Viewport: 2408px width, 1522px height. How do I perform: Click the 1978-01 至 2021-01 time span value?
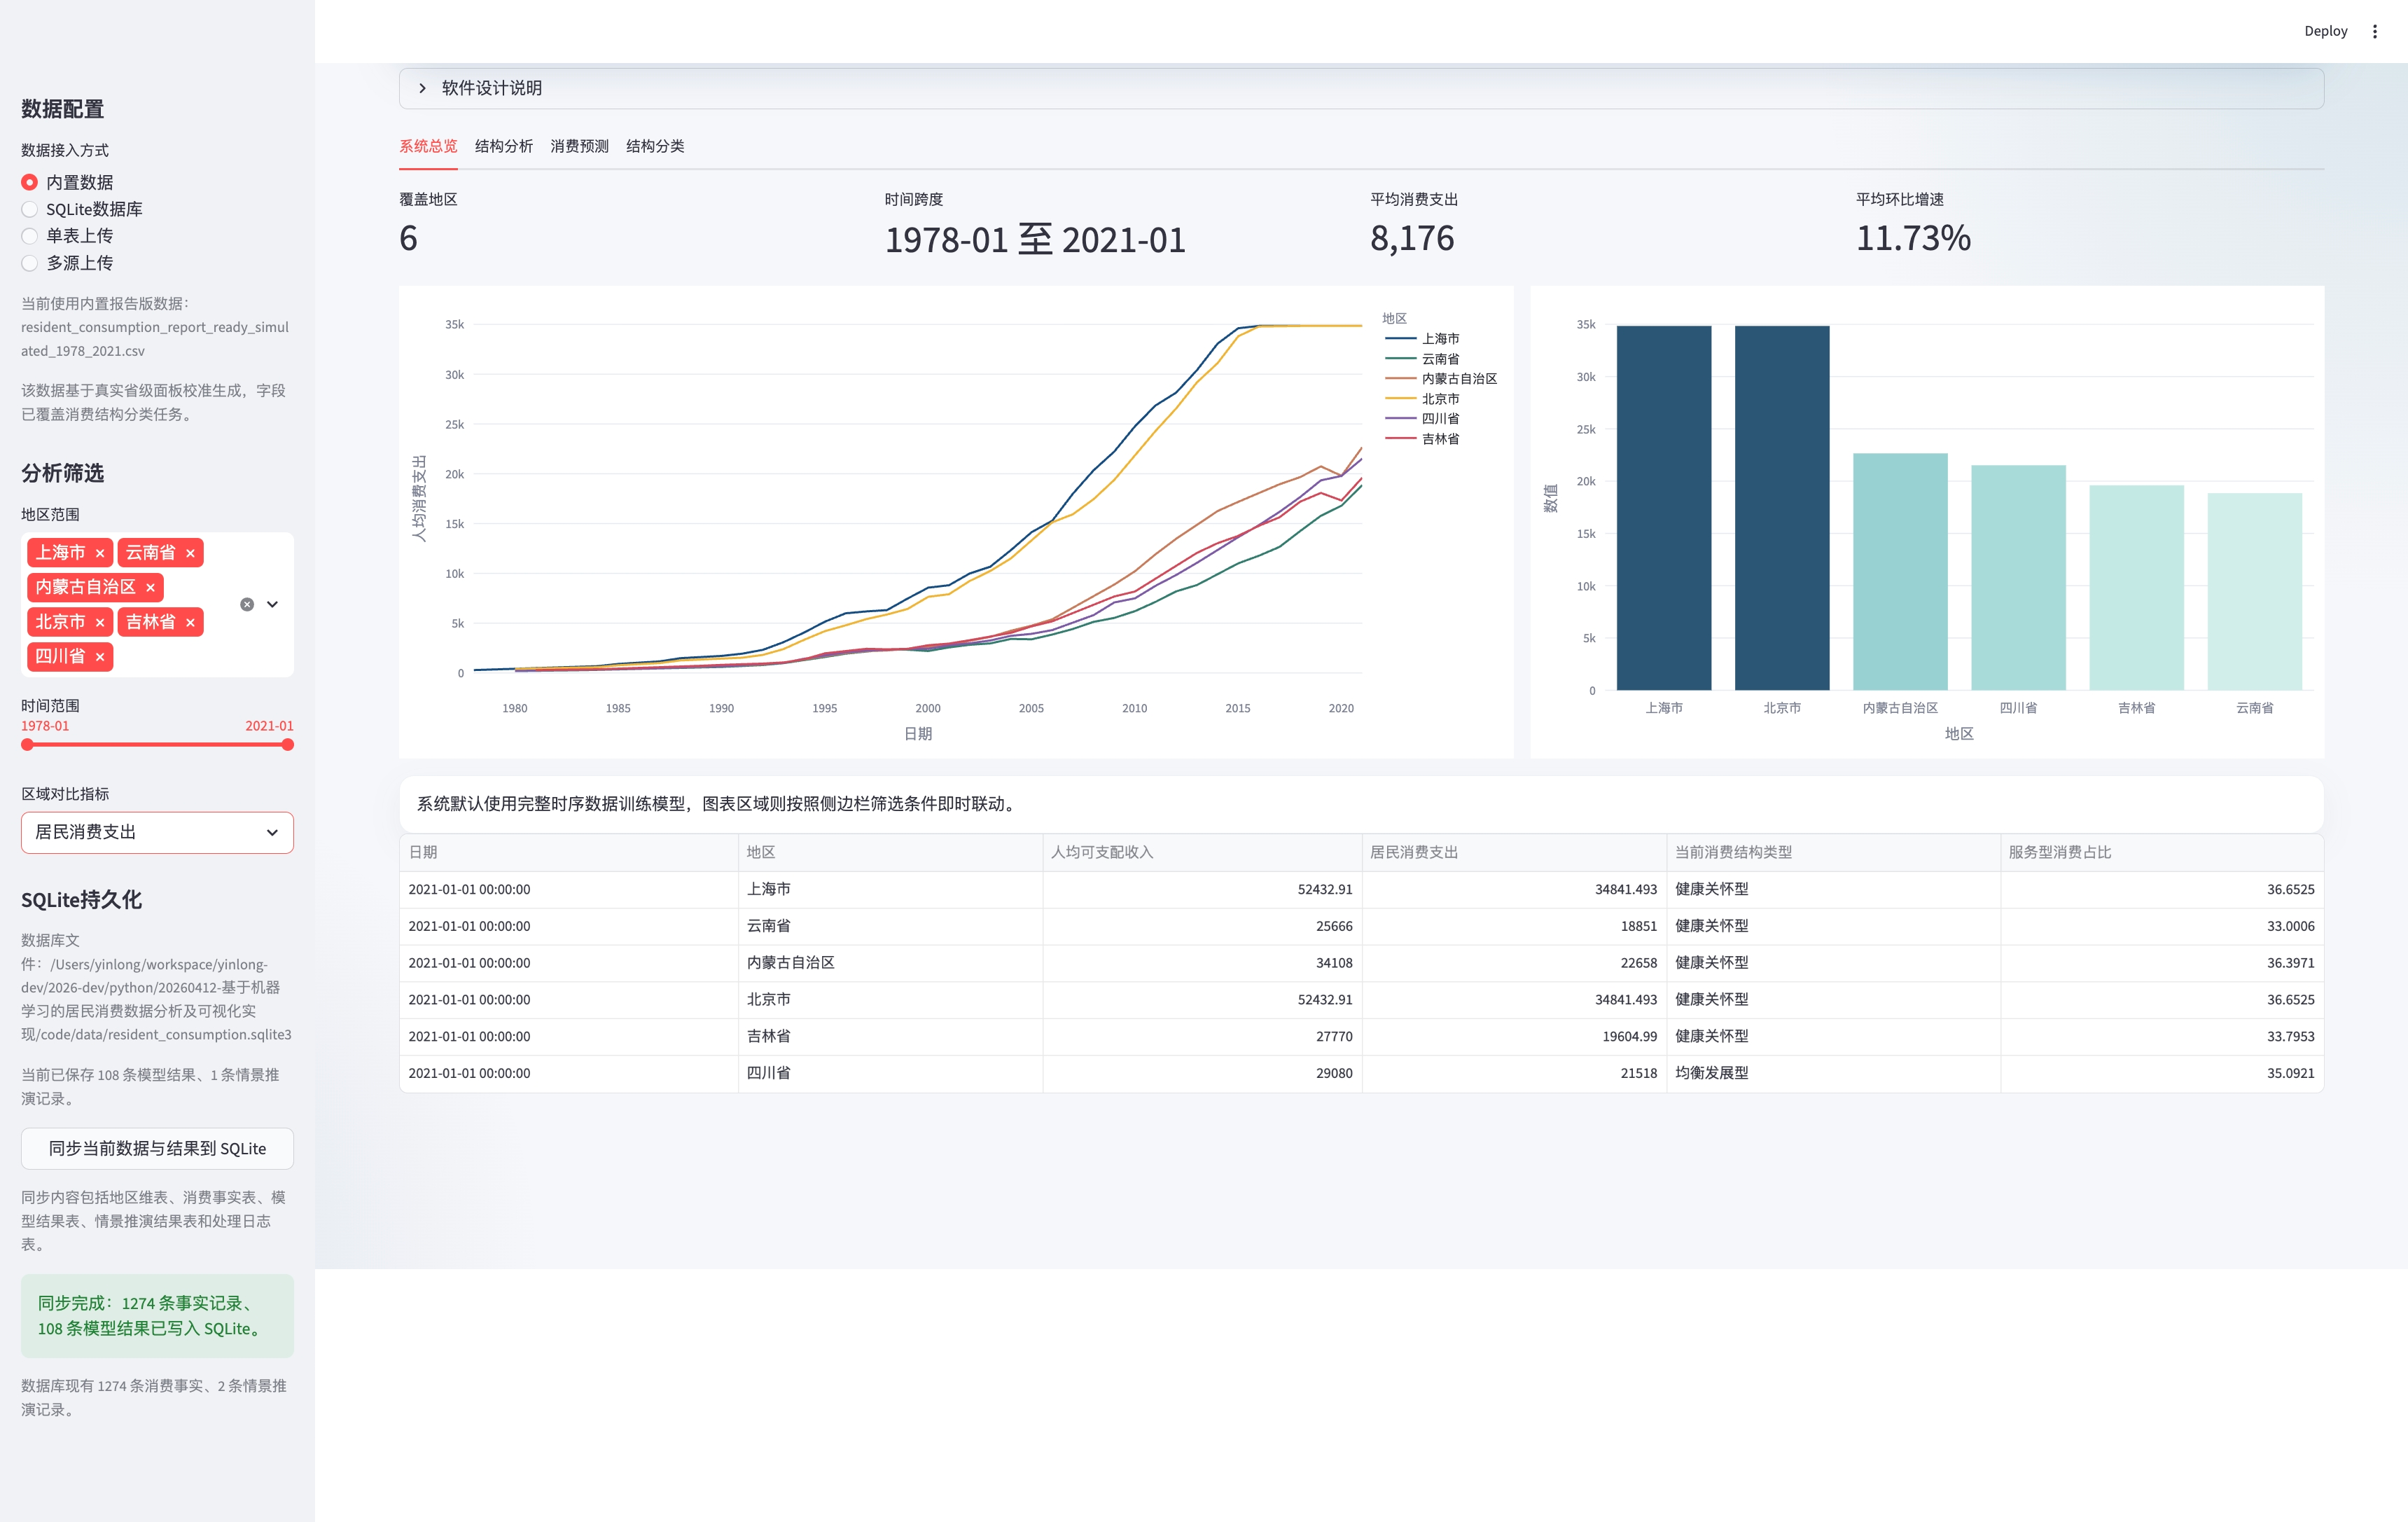click(1035, 240)
